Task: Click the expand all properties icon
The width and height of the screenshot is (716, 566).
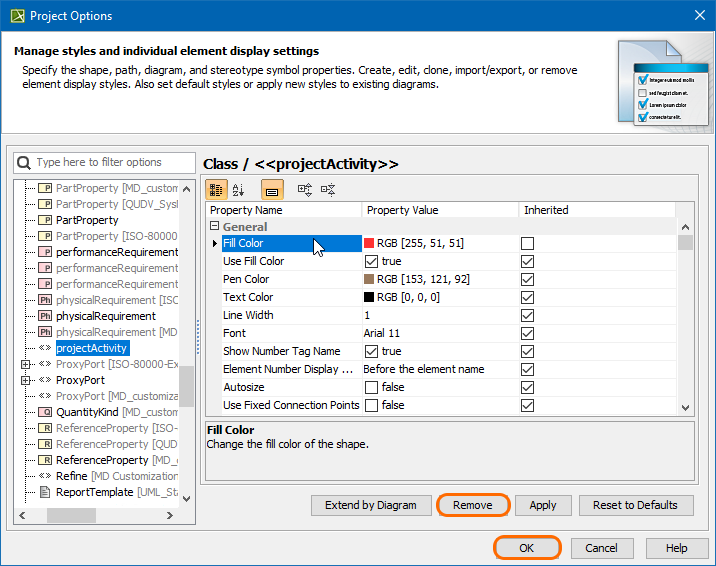Action: [305, 189]
